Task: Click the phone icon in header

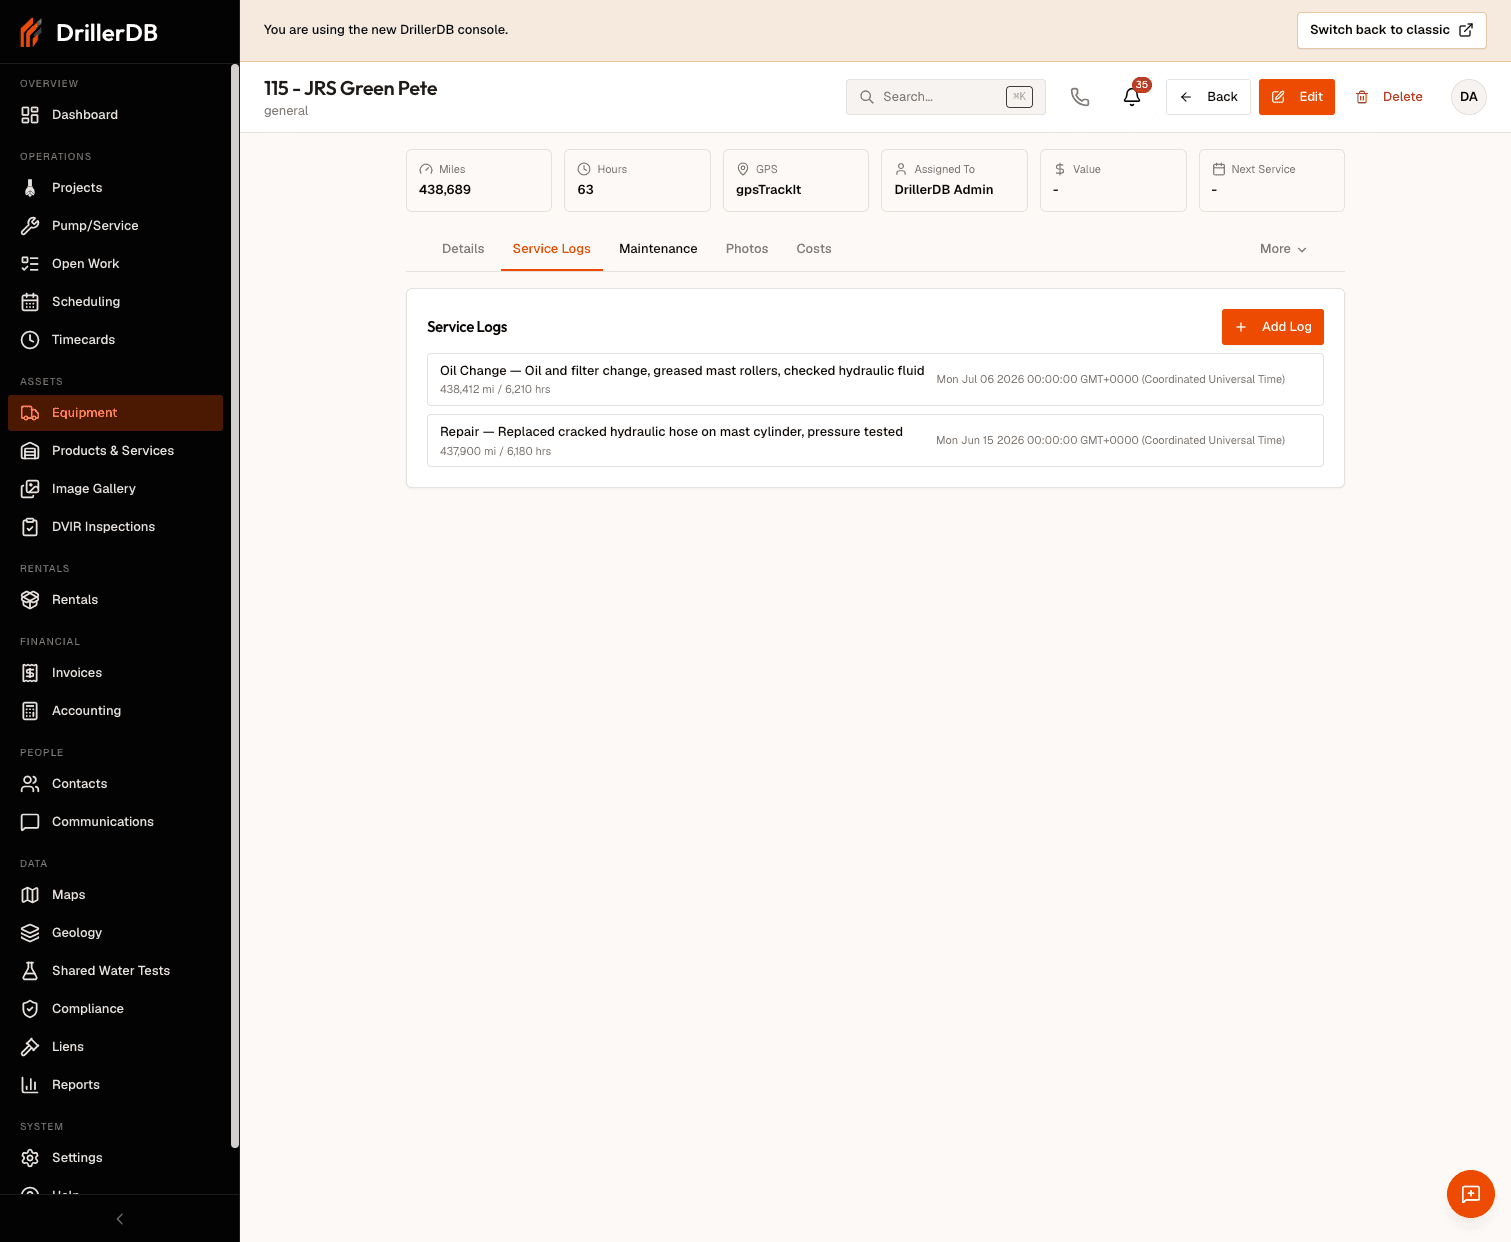Action: pyautogui.click(x=1080, y=97)
